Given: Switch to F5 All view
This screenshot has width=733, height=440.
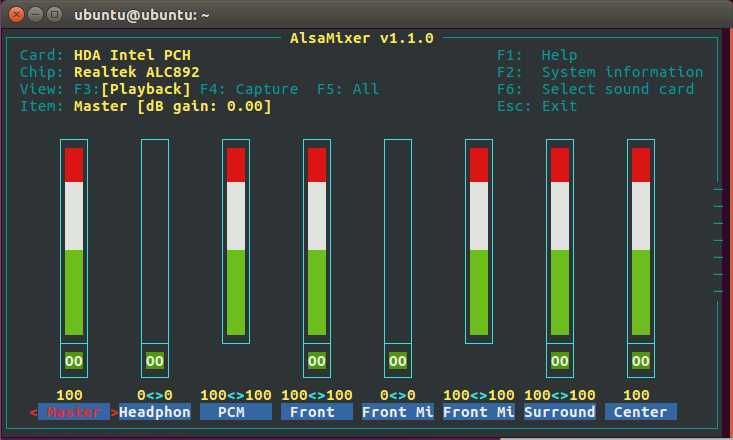Looking at the screenshot, I should 348,89.
